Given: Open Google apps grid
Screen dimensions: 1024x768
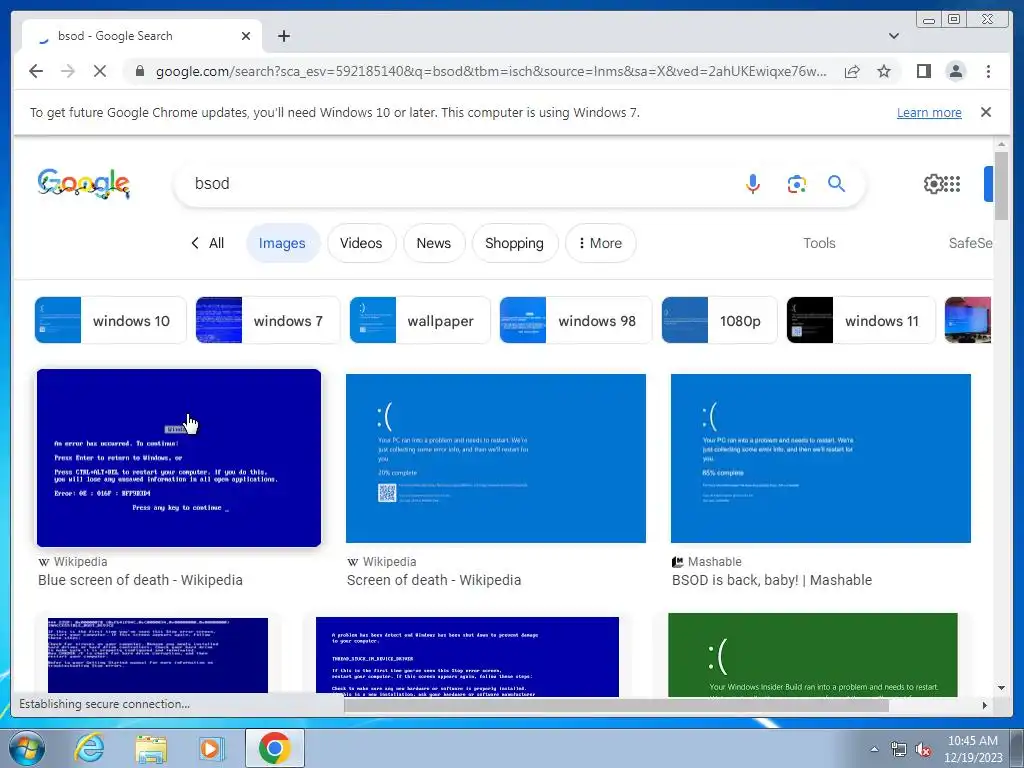Looking at the screenshot, I should (953, 184).
